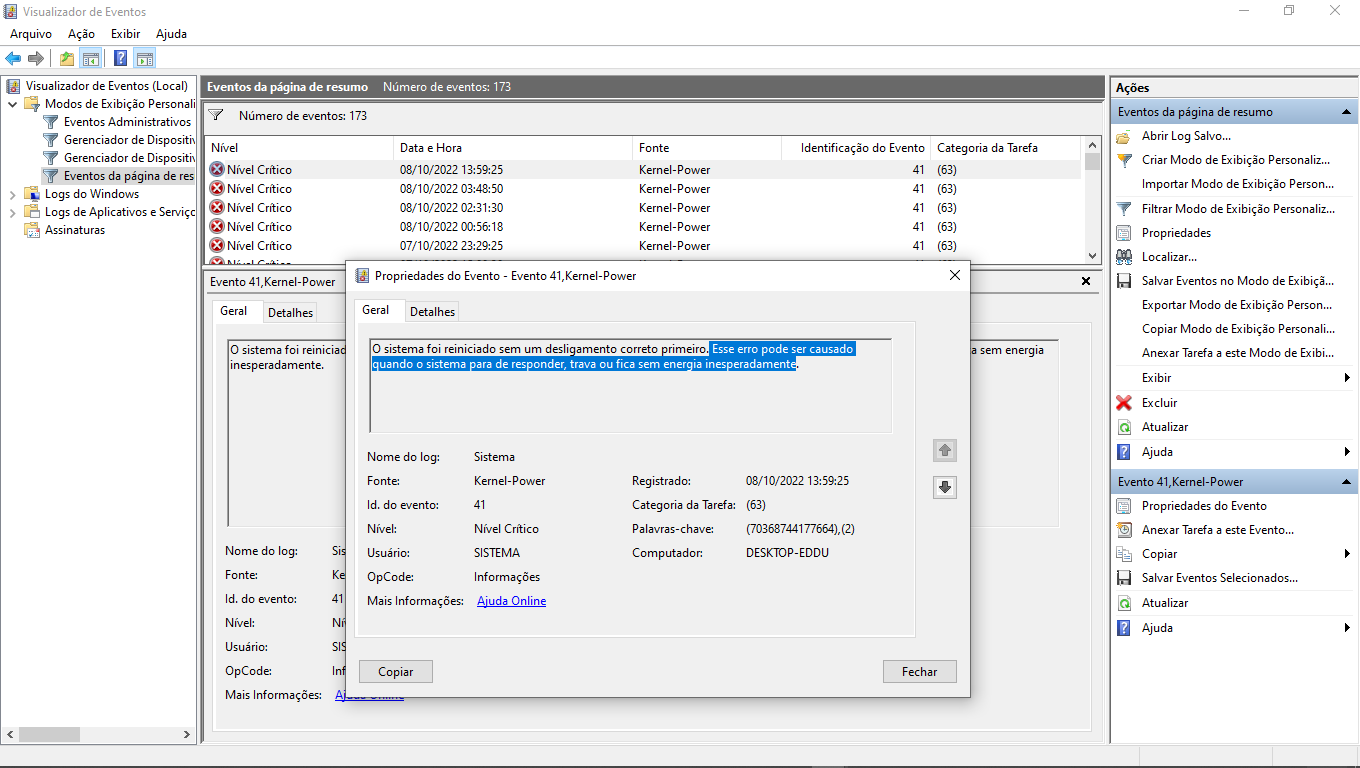Click the Salvar Eventos no Modo floppy icon
This screenshot has height=768, width=1360.
click(x=1124, y=281)
